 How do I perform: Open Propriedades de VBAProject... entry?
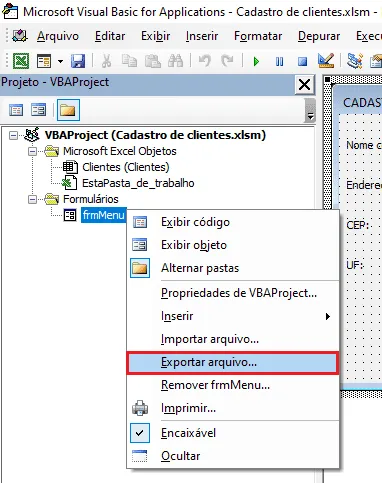tap(233, 293)
